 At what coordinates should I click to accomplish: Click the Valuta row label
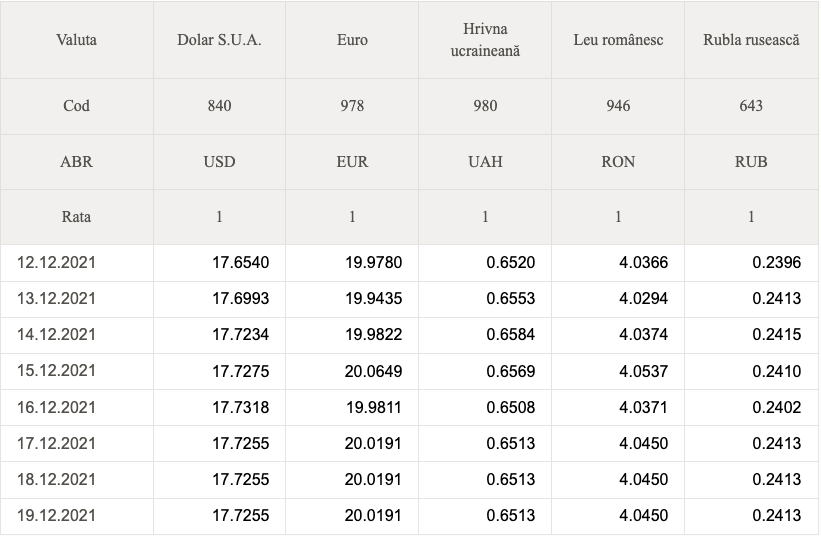coord(76,40)
